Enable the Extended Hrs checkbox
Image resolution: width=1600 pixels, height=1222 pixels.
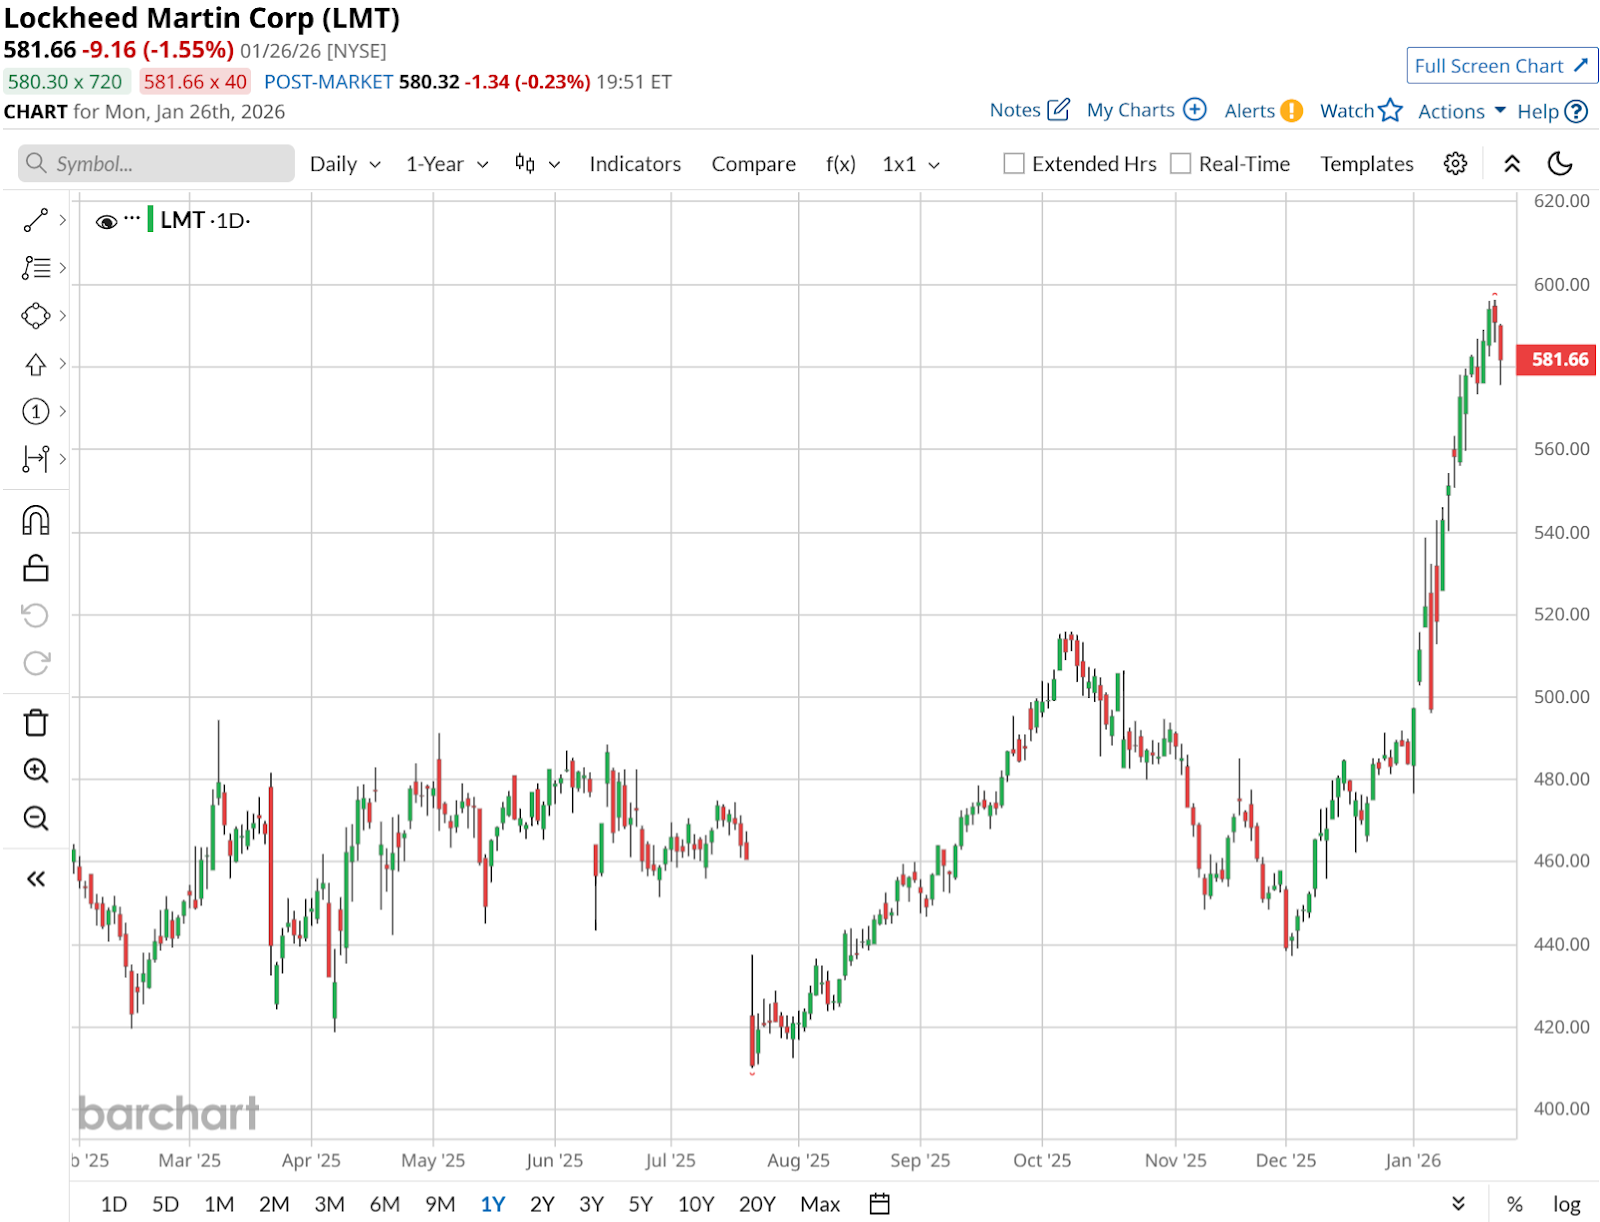point(1013,162)
